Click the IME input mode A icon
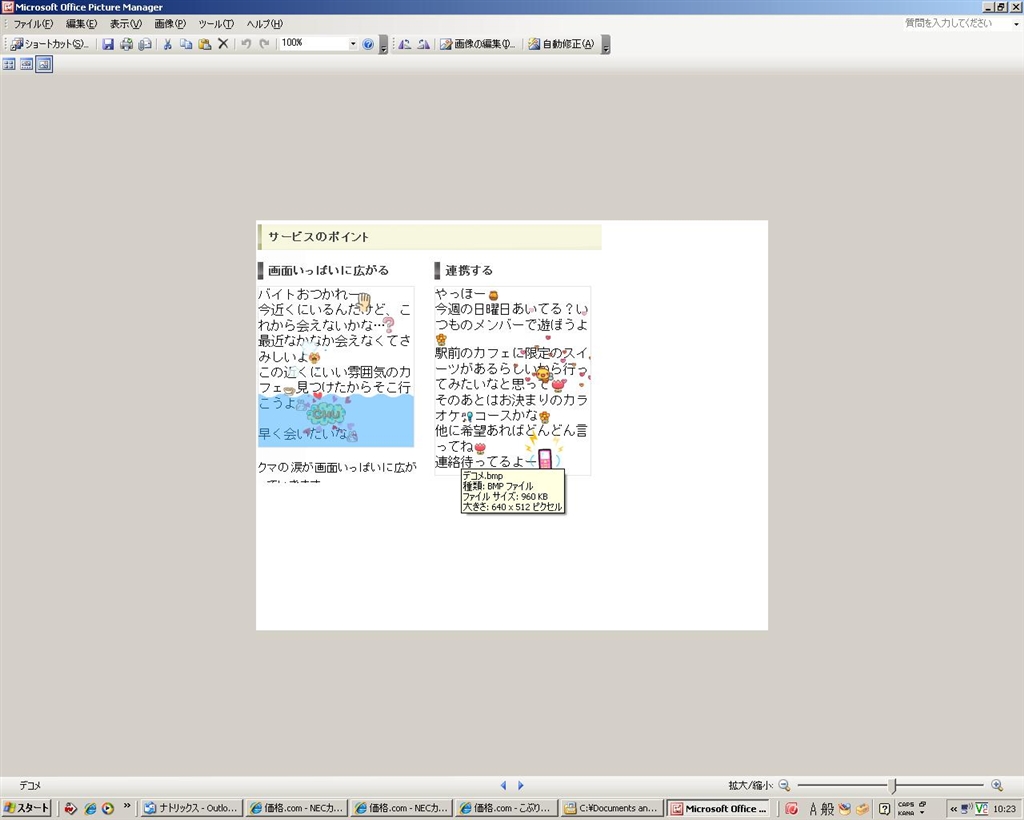 coord(813,809)
